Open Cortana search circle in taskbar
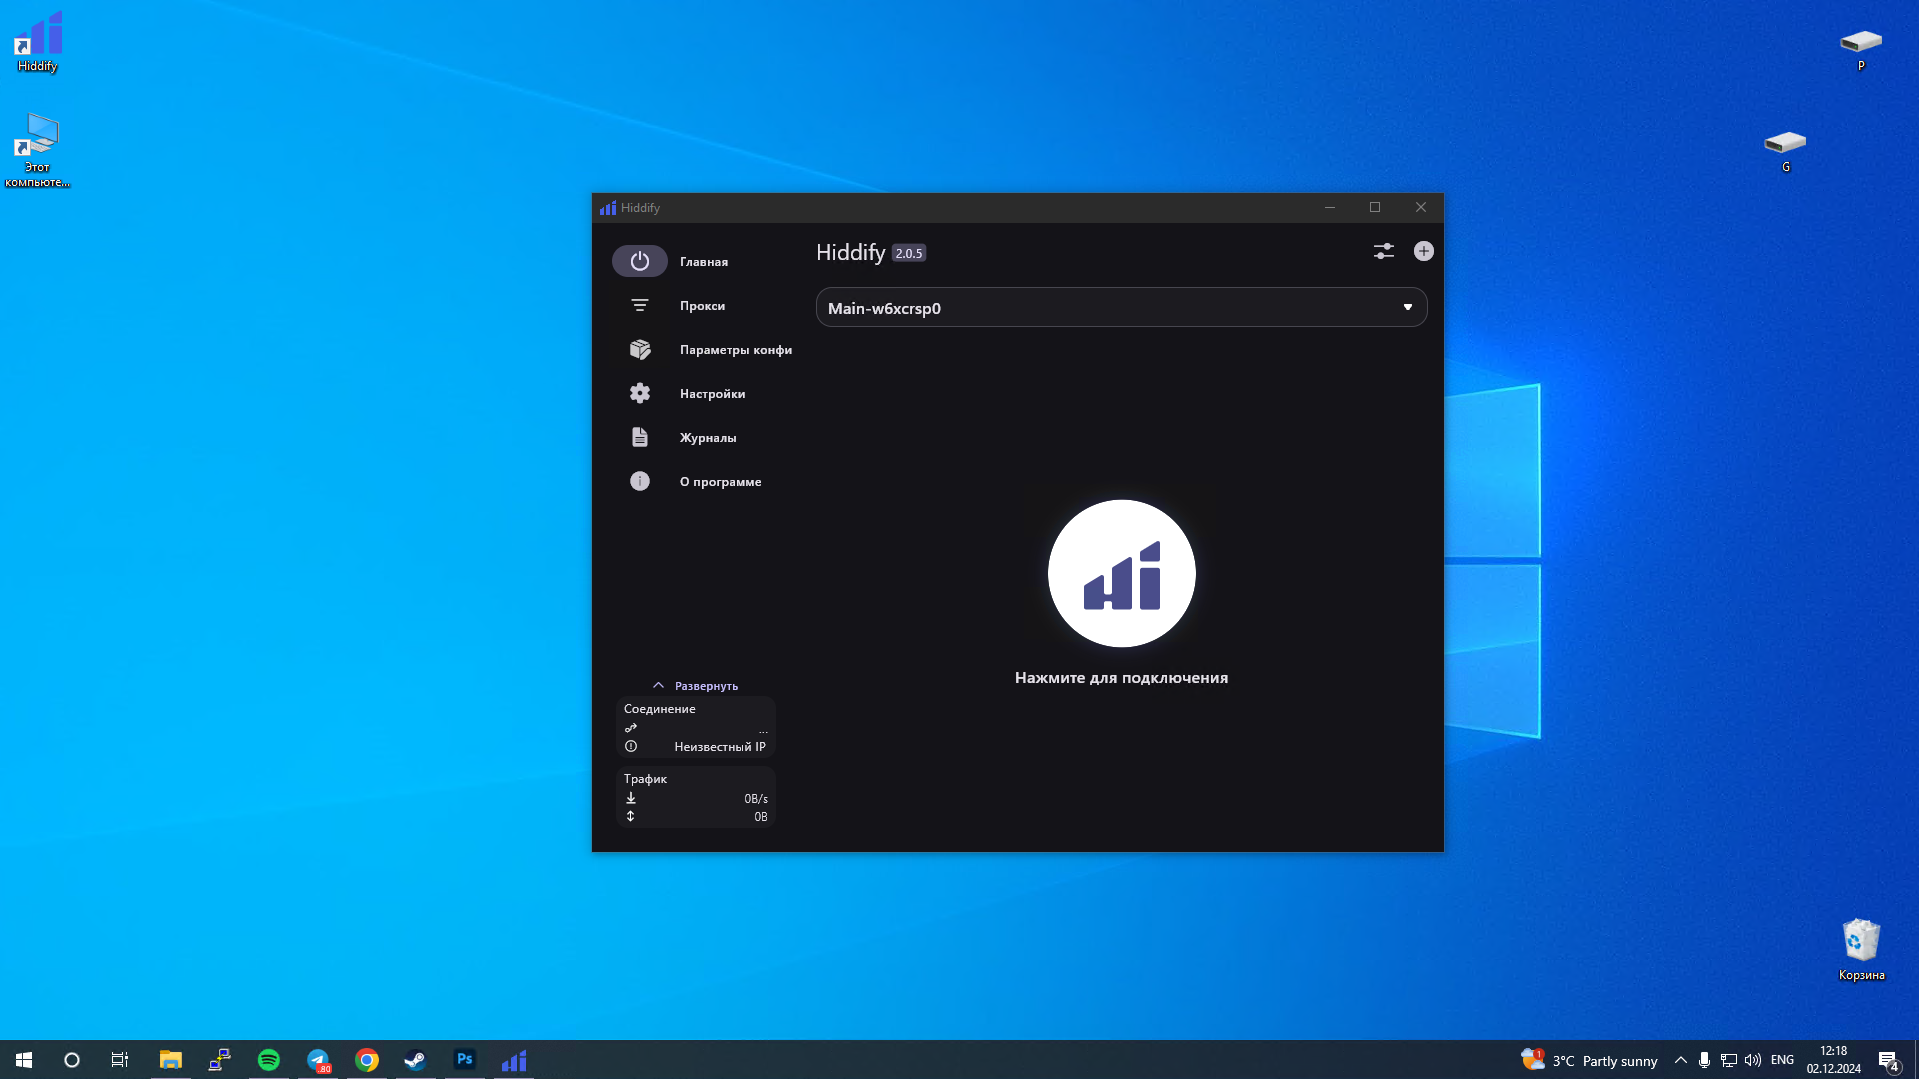The height and width of the screenshot is (1079, 1919). [x=72, y=1060]
